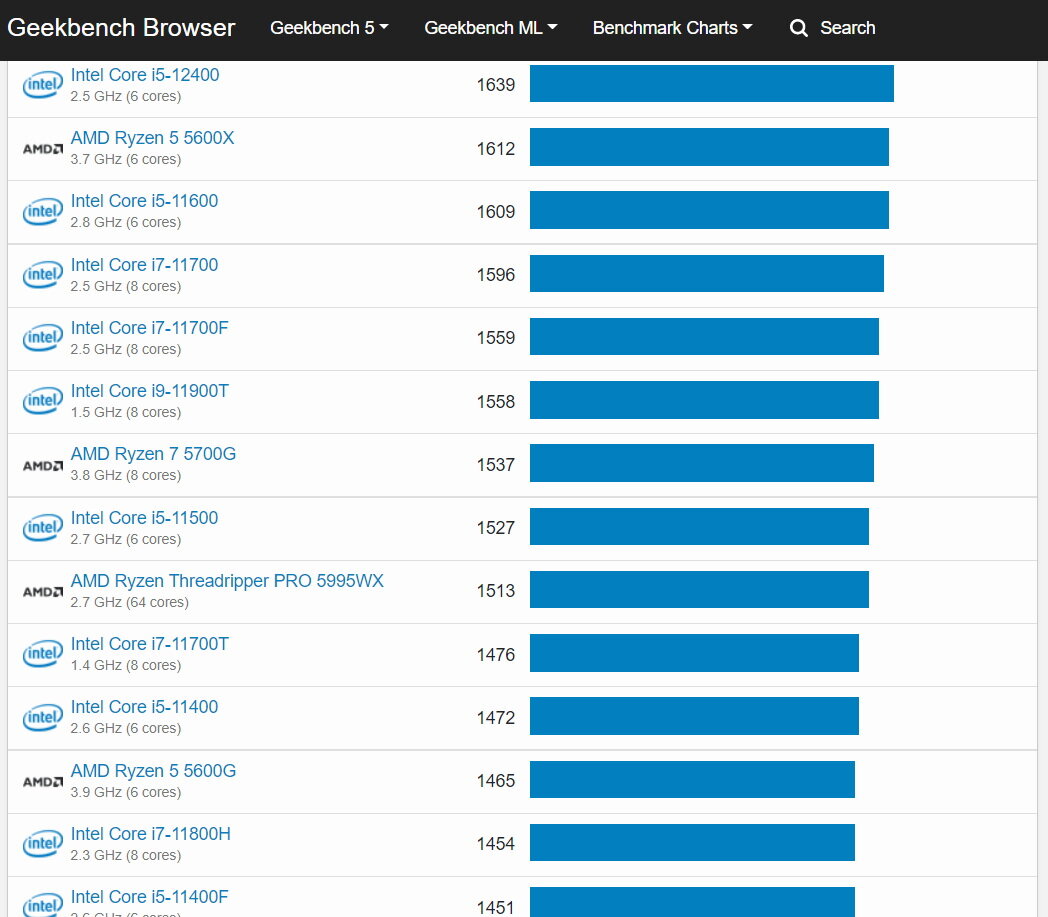Open the Intel Core i5-11500 link
This screenshot has width=1048, height=917.
pyautogui.click(x=144, y=518)
